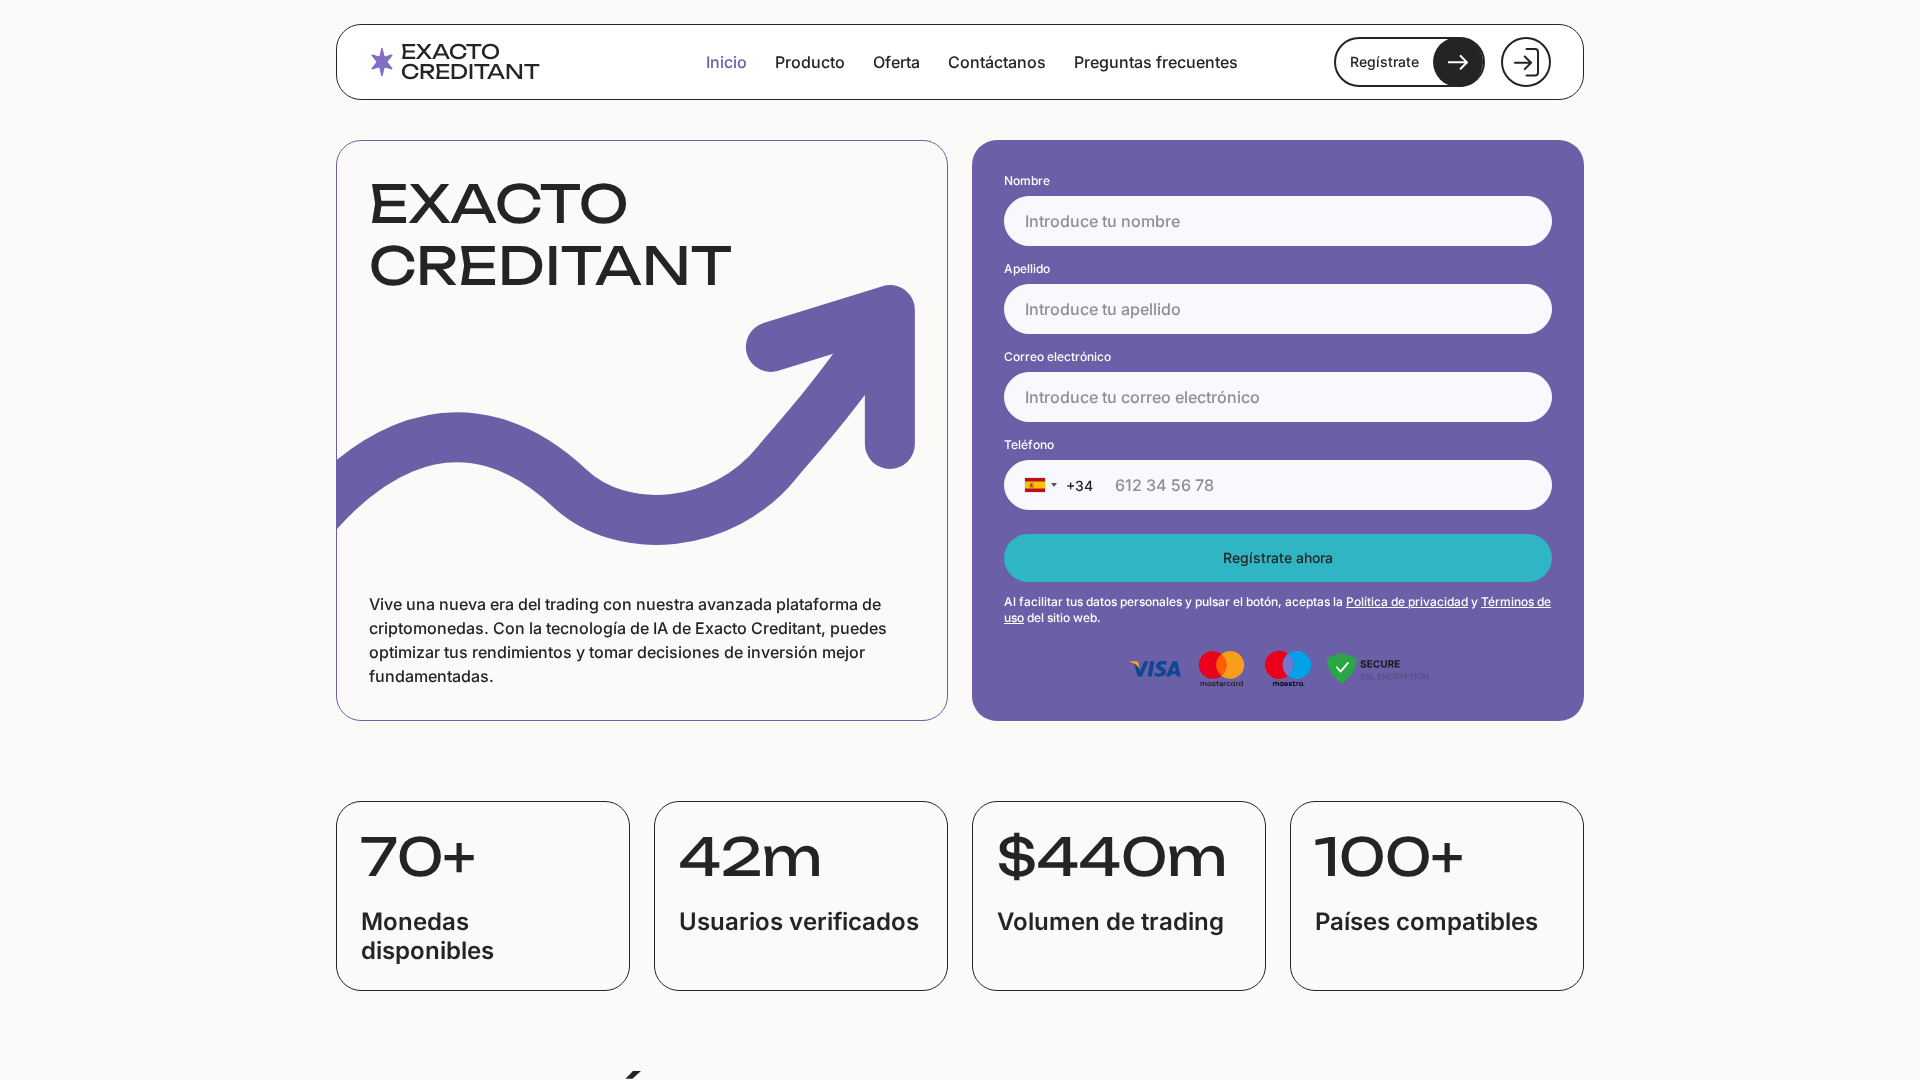This screenshot has width=1920, height=1080.
Task: Open the Contáctanos menu item
Action: coord(997,62)
